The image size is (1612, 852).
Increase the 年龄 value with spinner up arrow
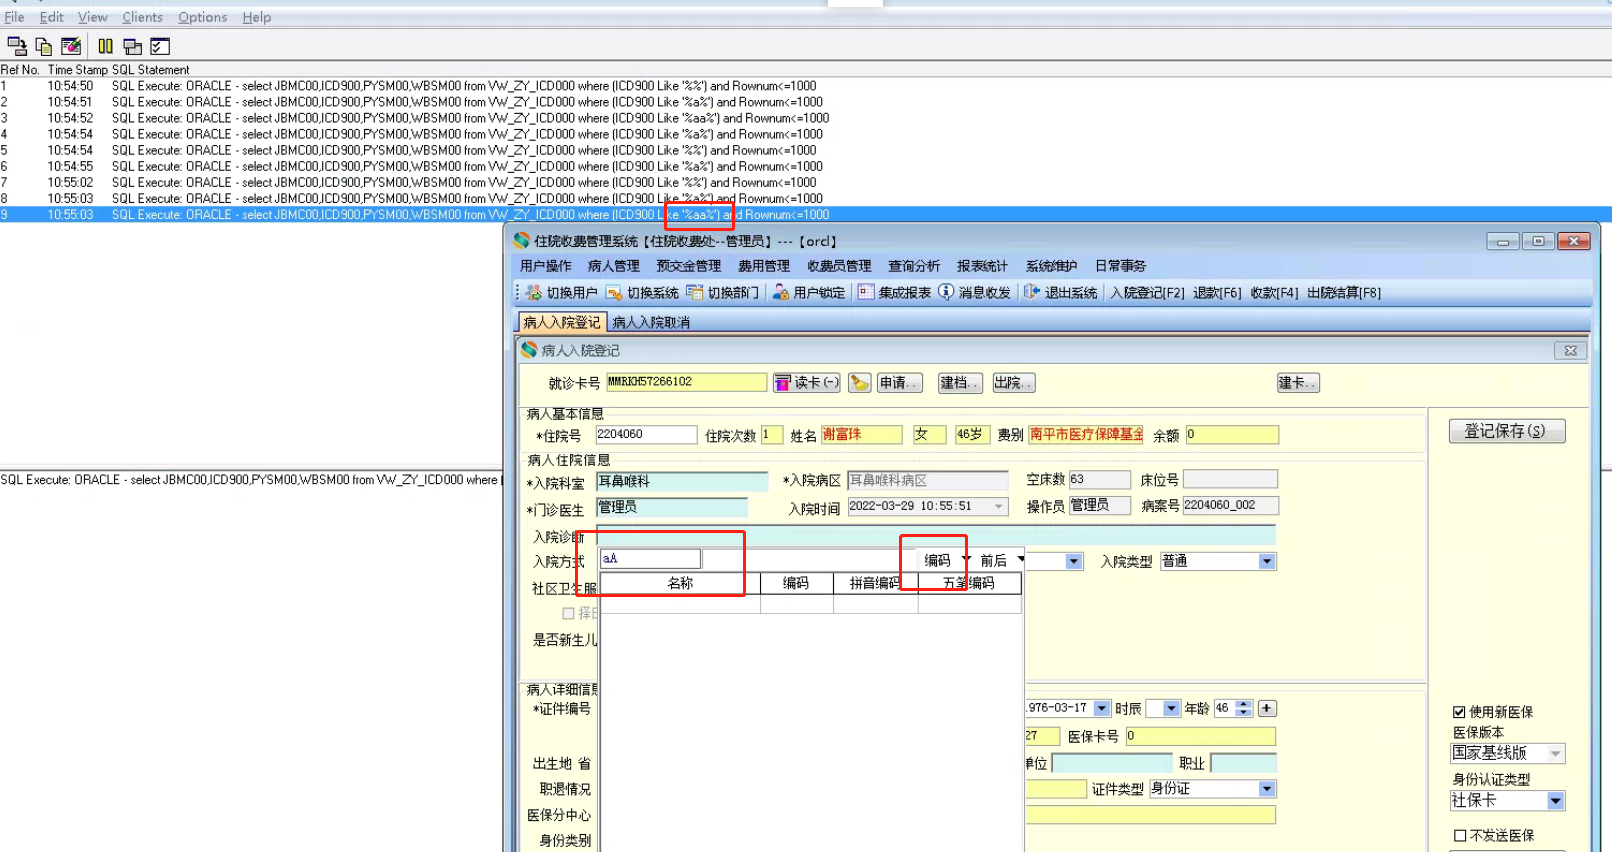1244,704
